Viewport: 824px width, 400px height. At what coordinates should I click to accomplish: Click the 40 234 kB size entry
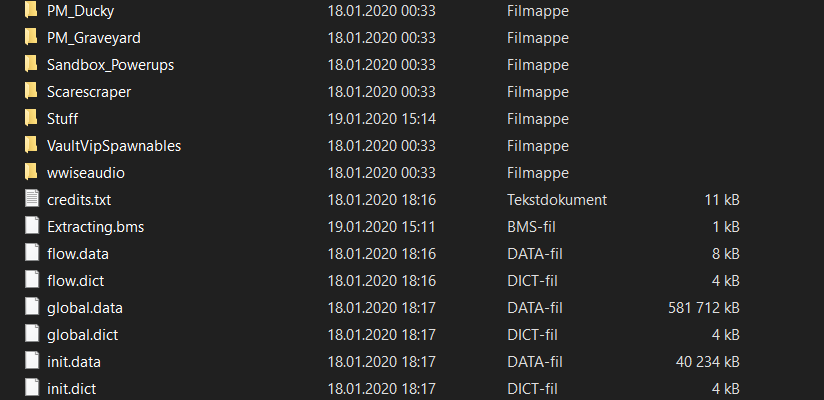[x=707, y=362]
